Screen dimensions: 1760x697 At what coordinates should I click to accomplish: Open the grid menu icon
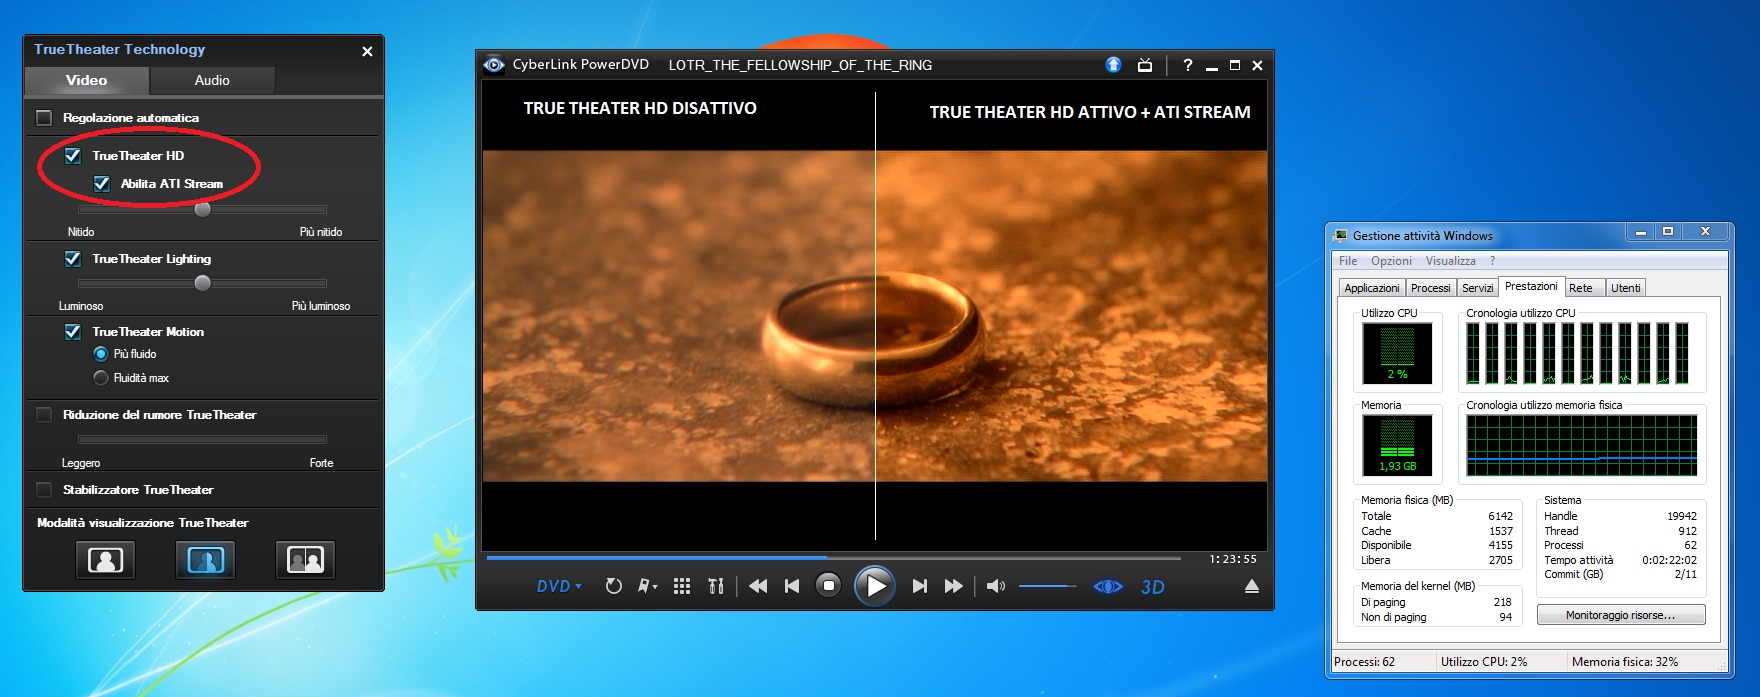[x=682, y=587]
